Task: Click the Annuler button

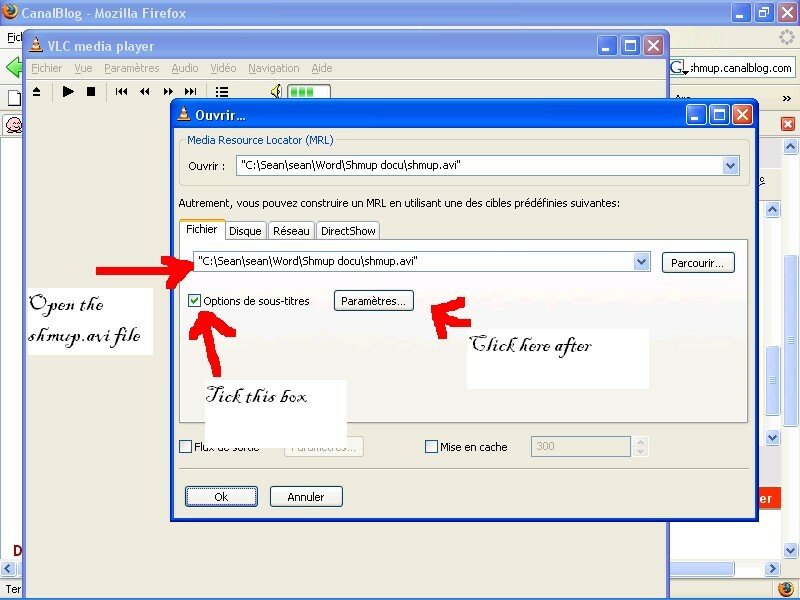Action: 306,496
